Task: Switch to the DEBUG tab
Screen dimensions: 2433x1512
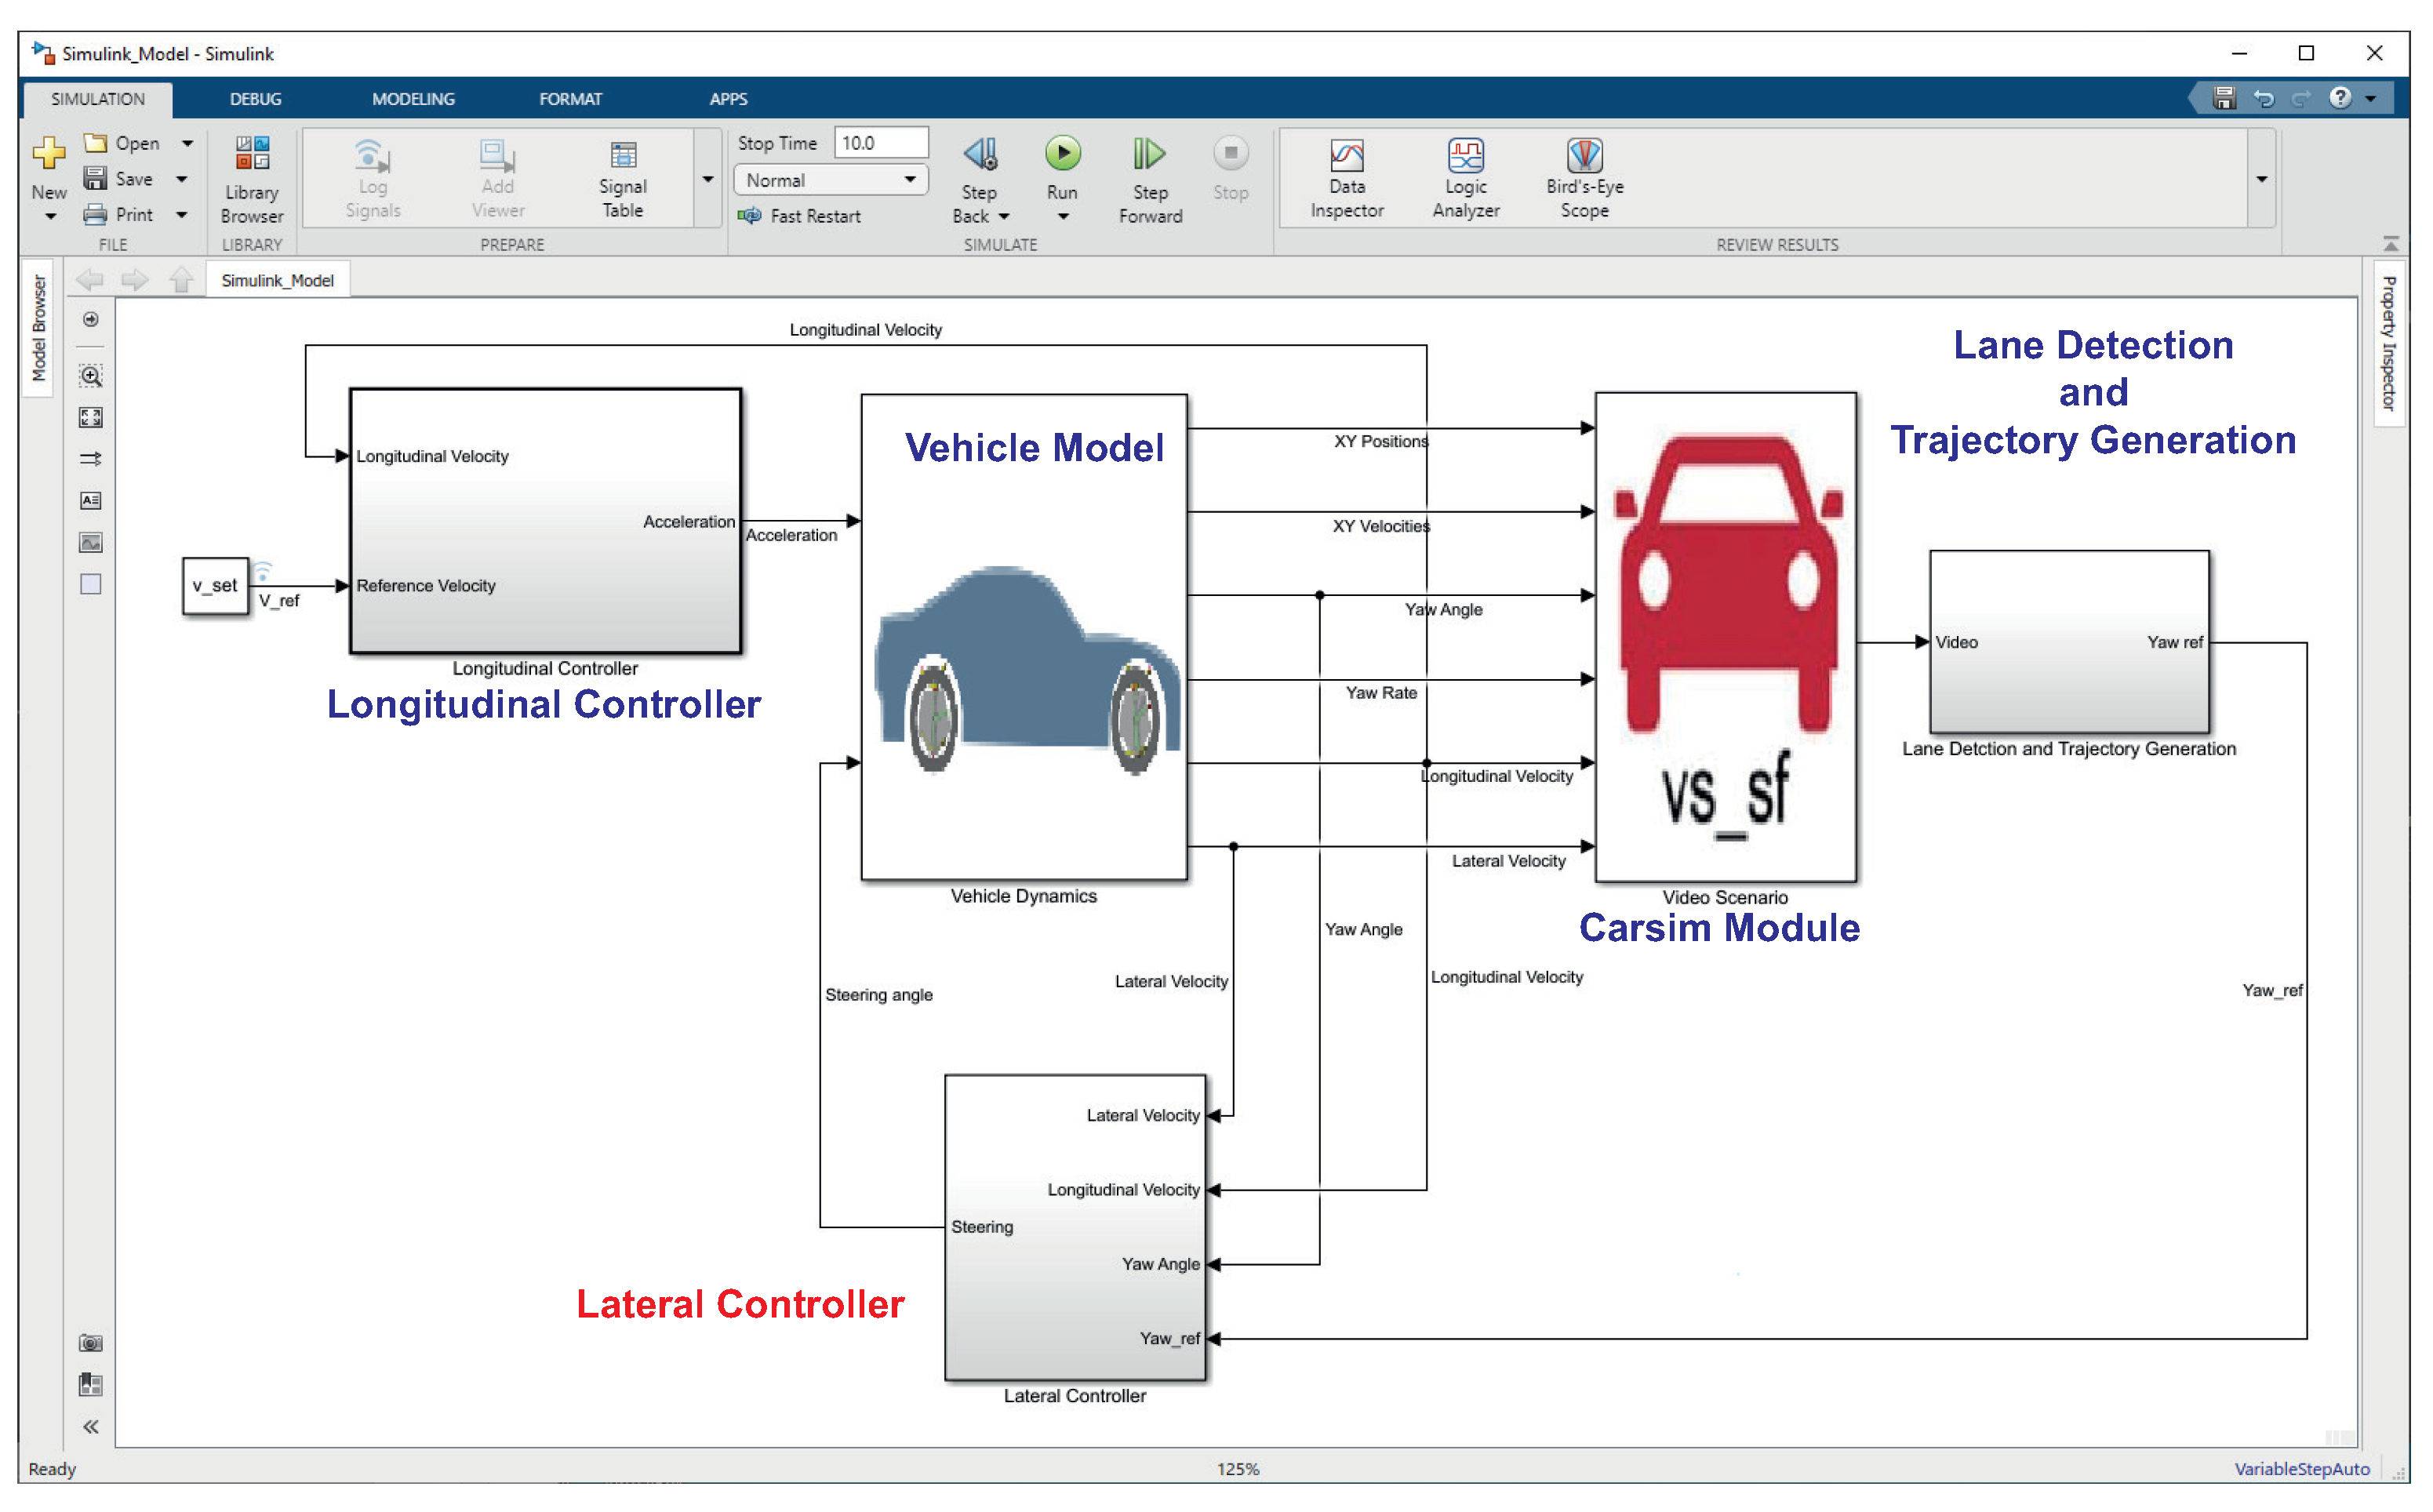Action: pos(255,99)
